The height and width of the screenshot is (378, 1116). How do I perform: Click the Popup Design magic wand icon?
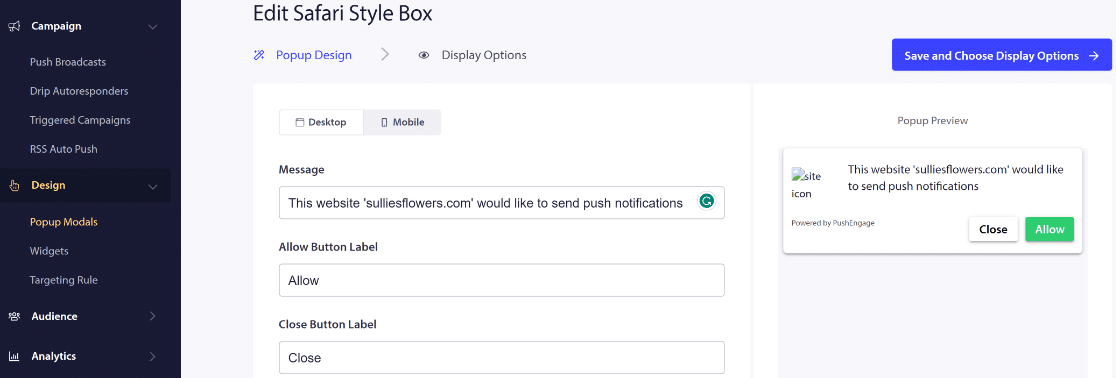[259, 55]
